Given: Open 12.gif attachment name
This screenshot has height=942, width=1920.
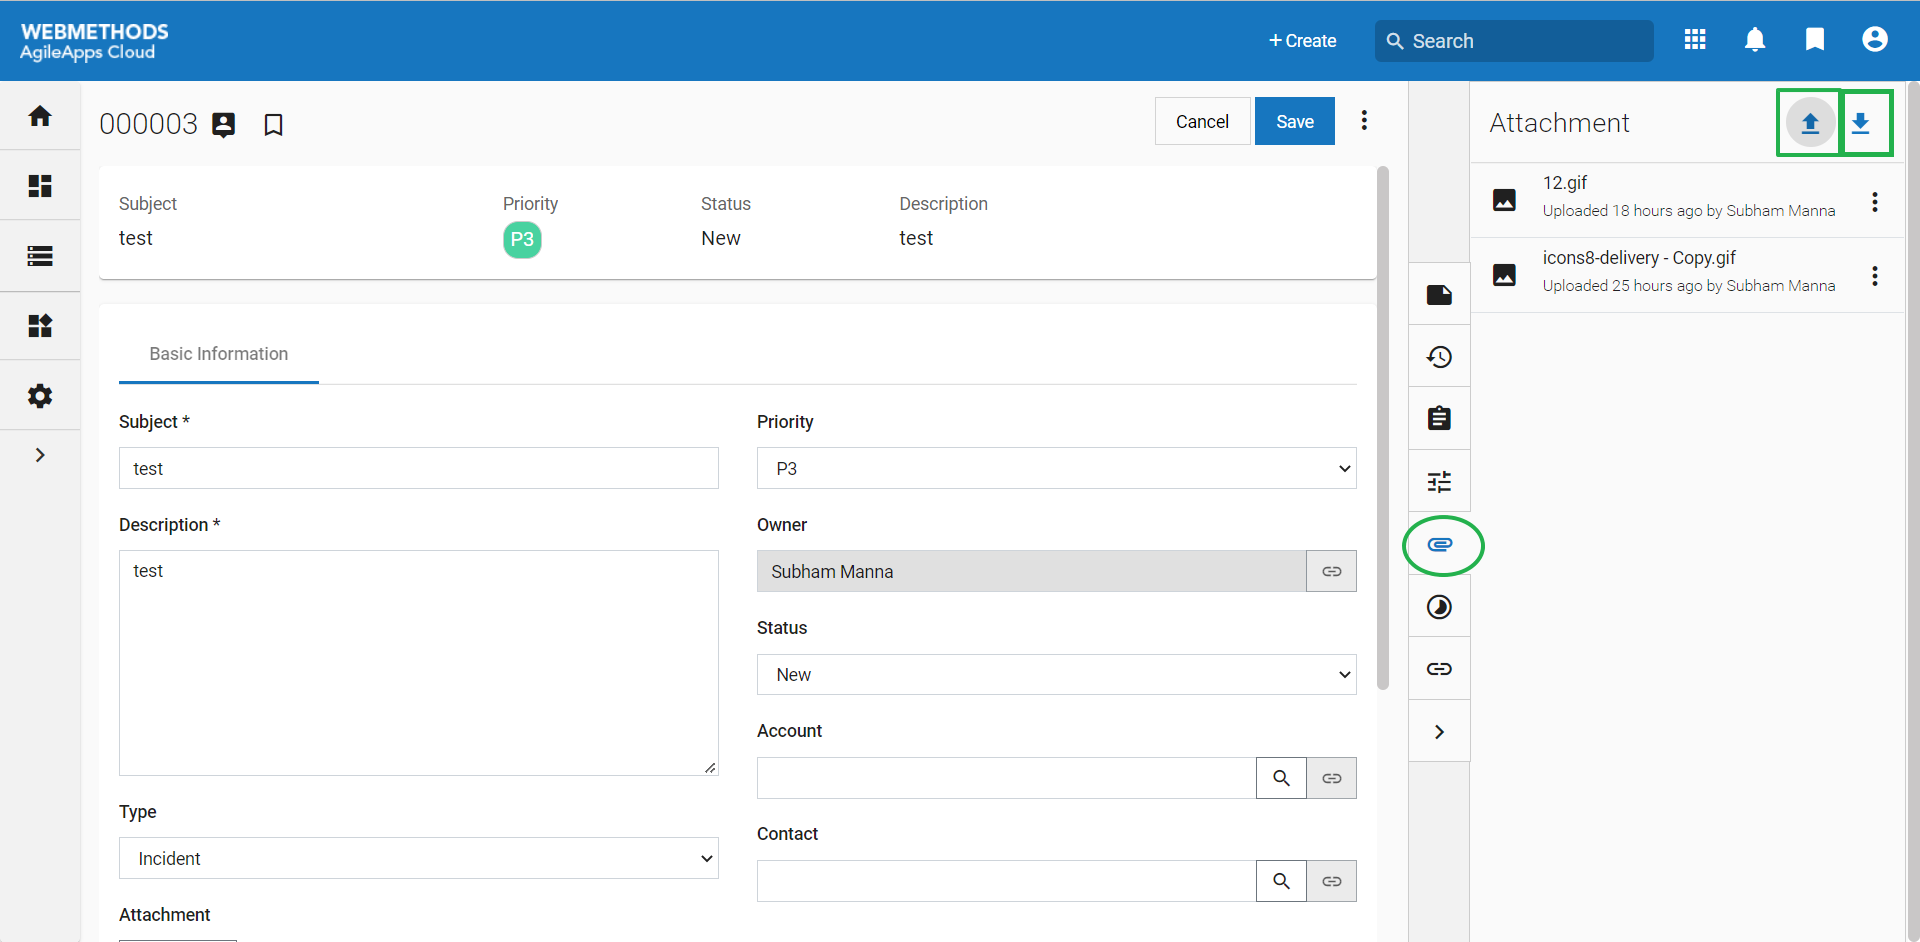Looking at the screenshot, I should click(x=1565, y=183).
